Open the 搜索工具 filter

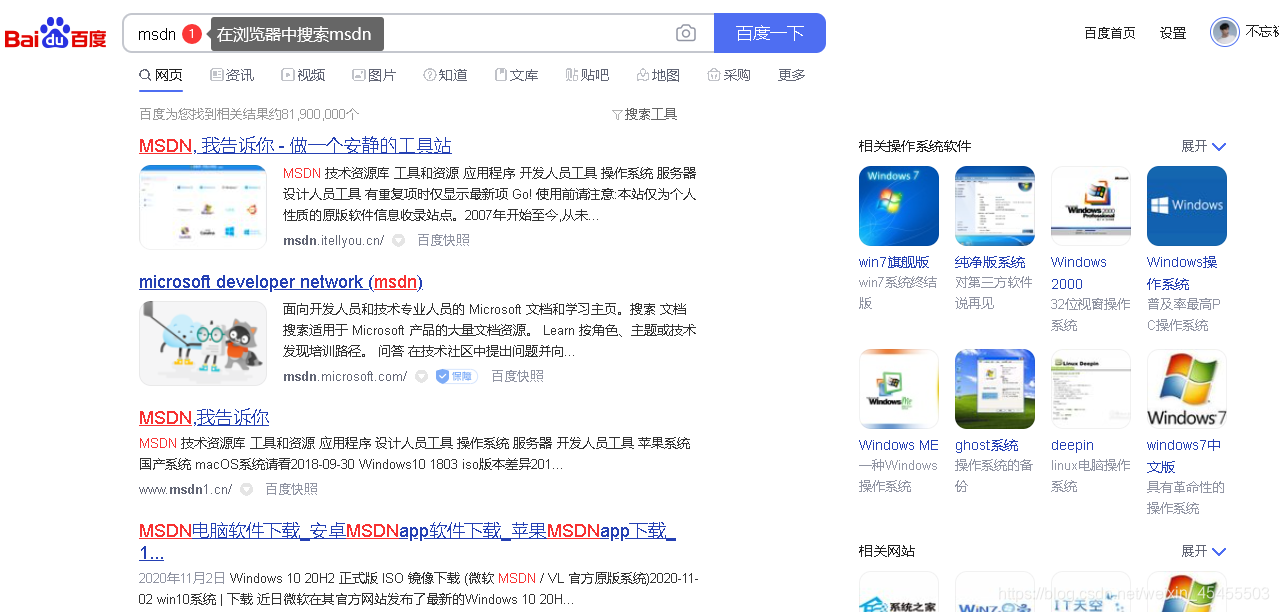tap(645, 114)
